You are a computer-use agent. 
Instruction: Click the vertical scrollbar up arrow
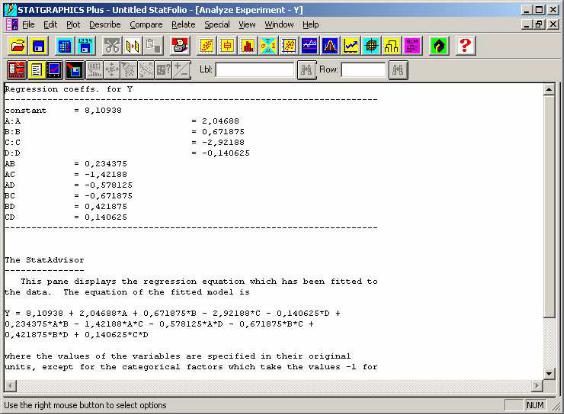549,89
